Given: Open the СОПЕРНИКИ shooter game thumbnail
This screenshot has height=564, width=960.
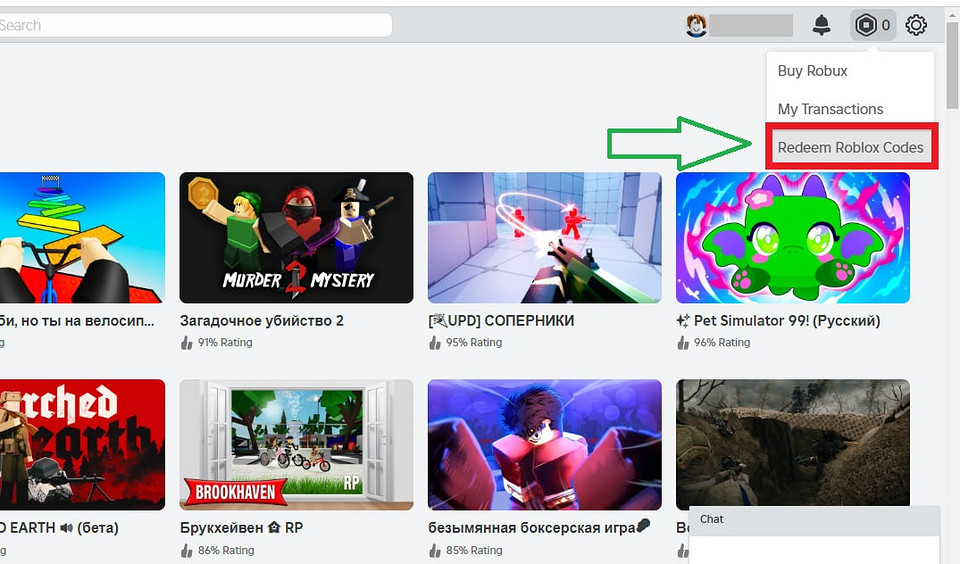Looking at the screenshot, I should 544,237.
